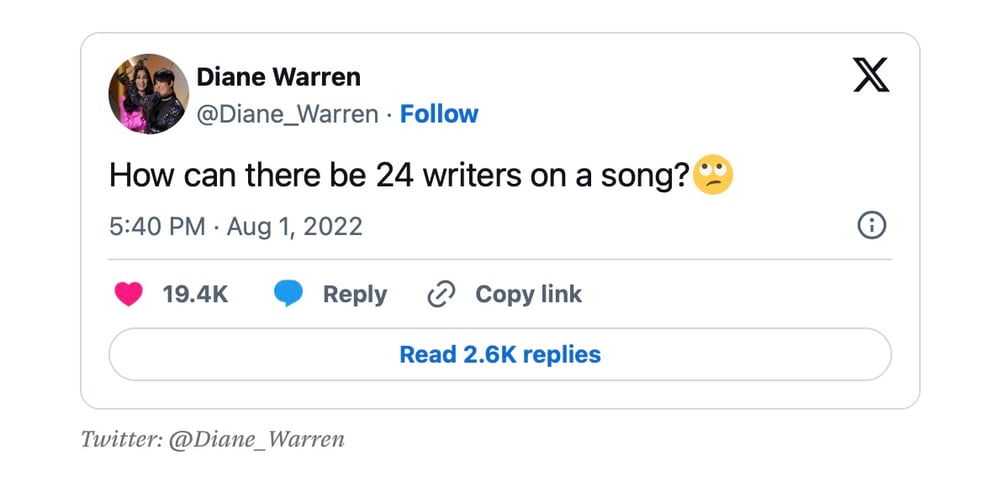Viewport: 1004px width, 497px height.
Task: Click the tweet text about 24 writers
Action: pyautogui.click(x=400, y=176)
